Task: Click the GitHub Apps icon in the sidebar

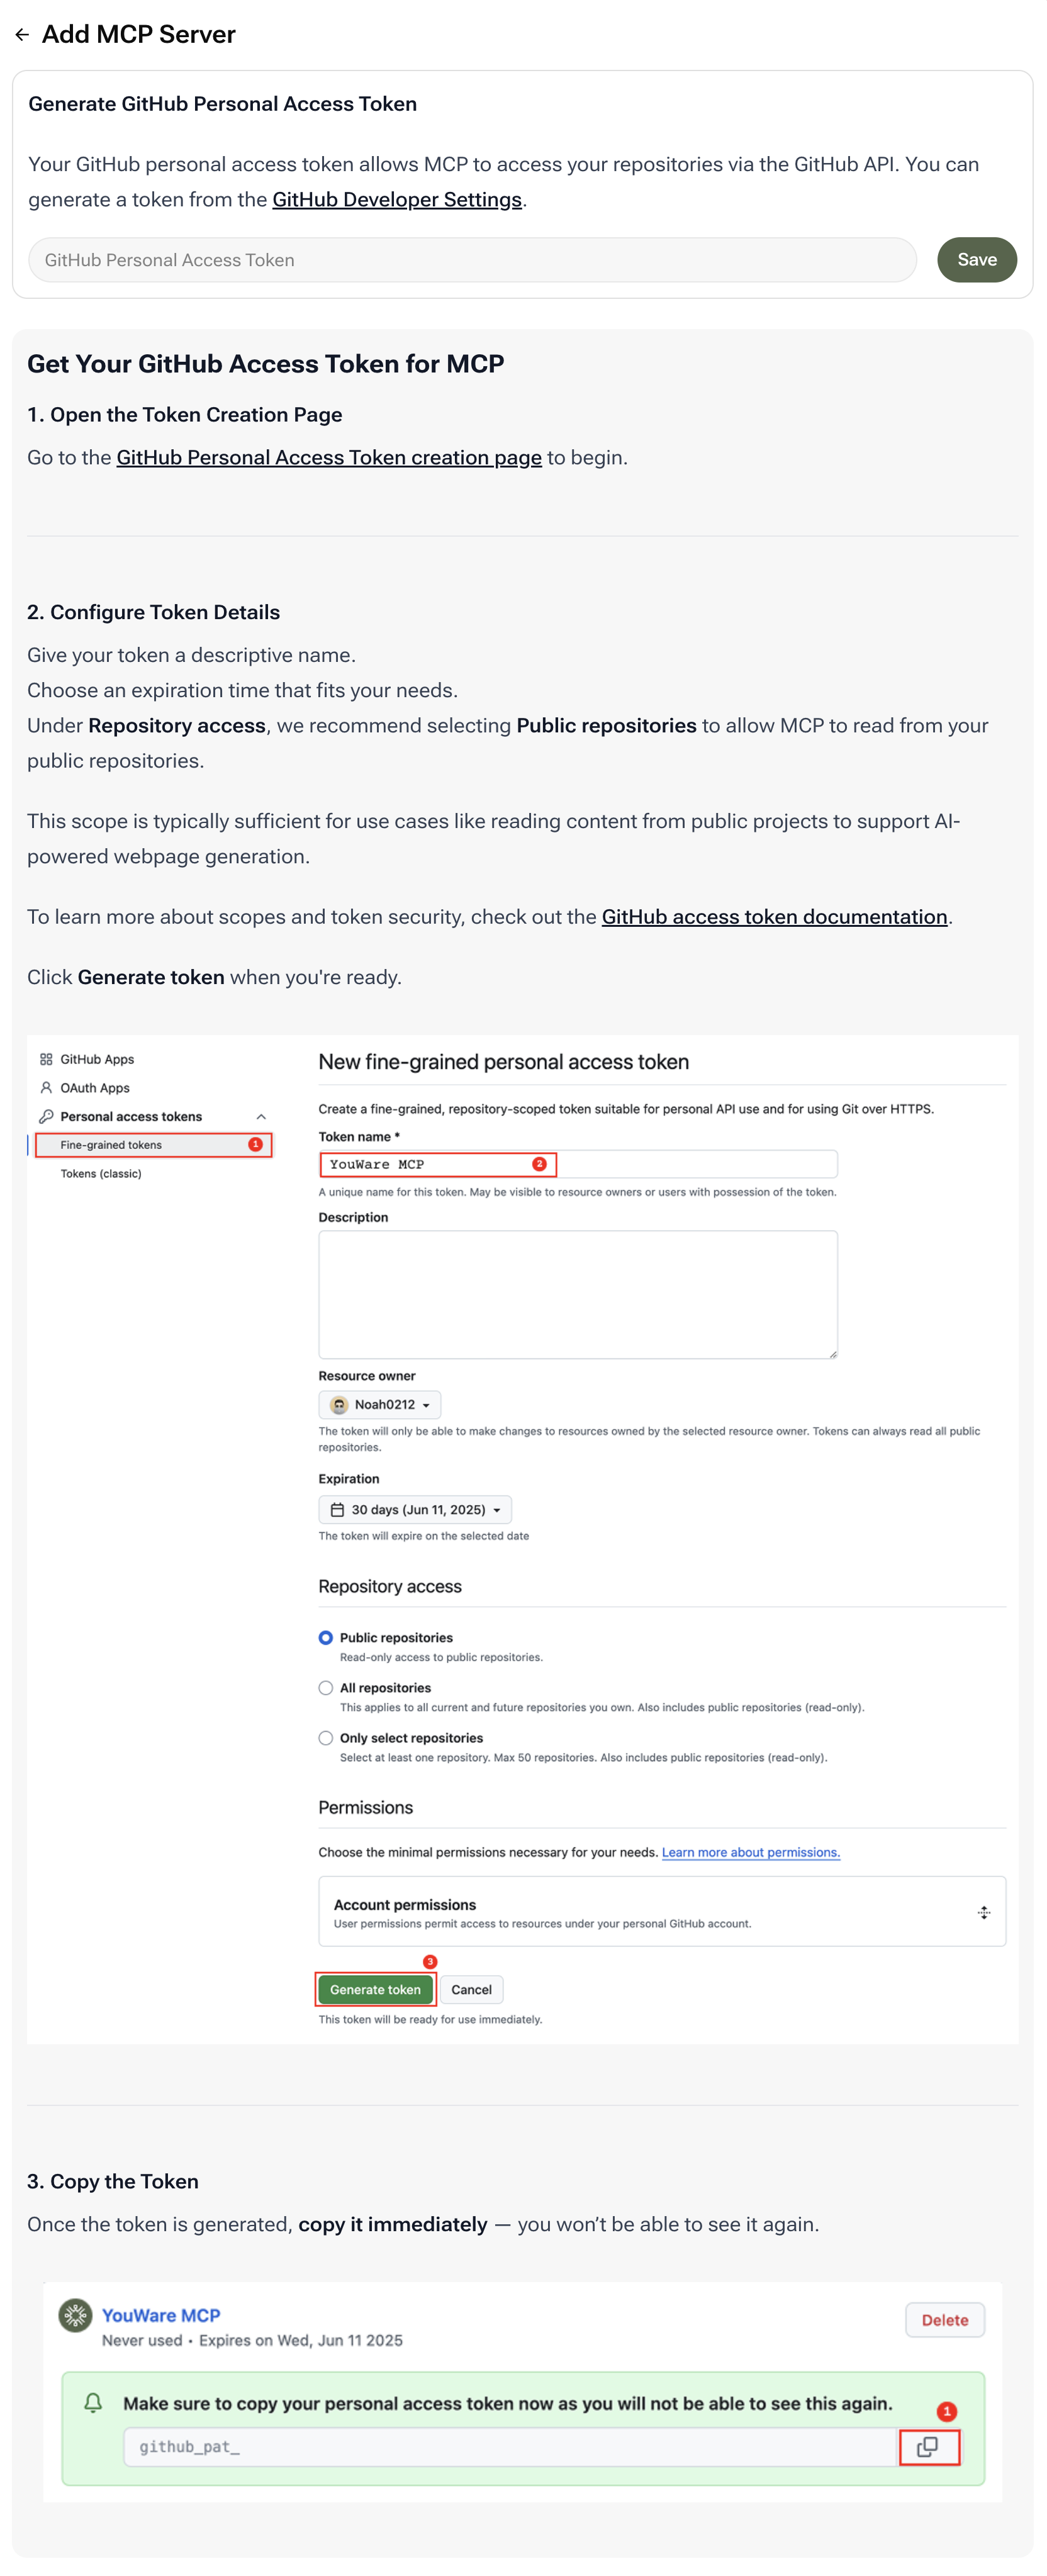Action: 46,1059
